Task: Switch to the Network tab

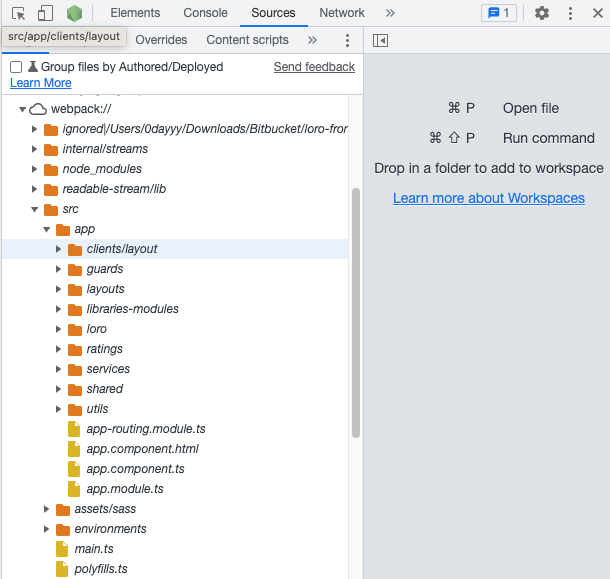Action: [342, 13]
